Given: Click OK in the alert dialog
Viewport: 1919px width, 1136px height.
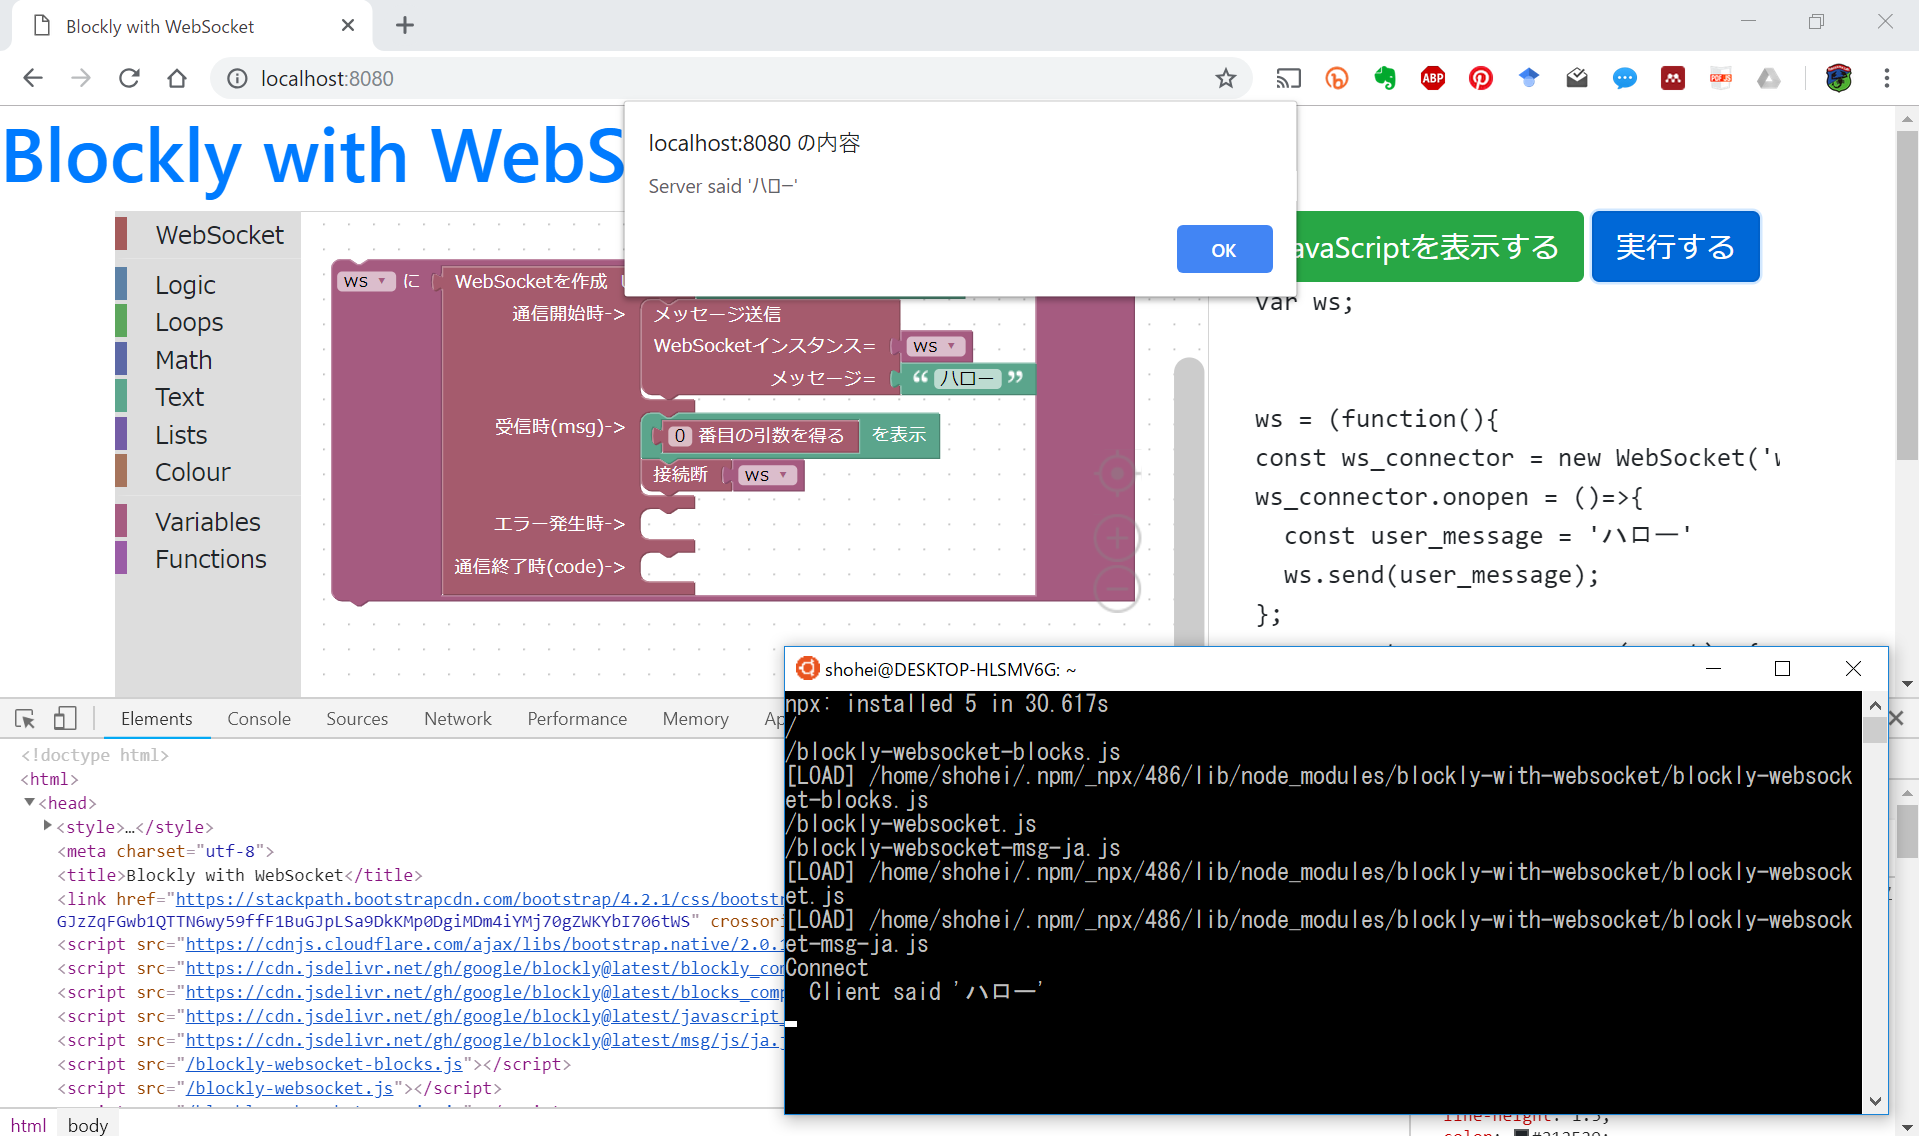Looking at the screenshot, I should pos(1224,249).
